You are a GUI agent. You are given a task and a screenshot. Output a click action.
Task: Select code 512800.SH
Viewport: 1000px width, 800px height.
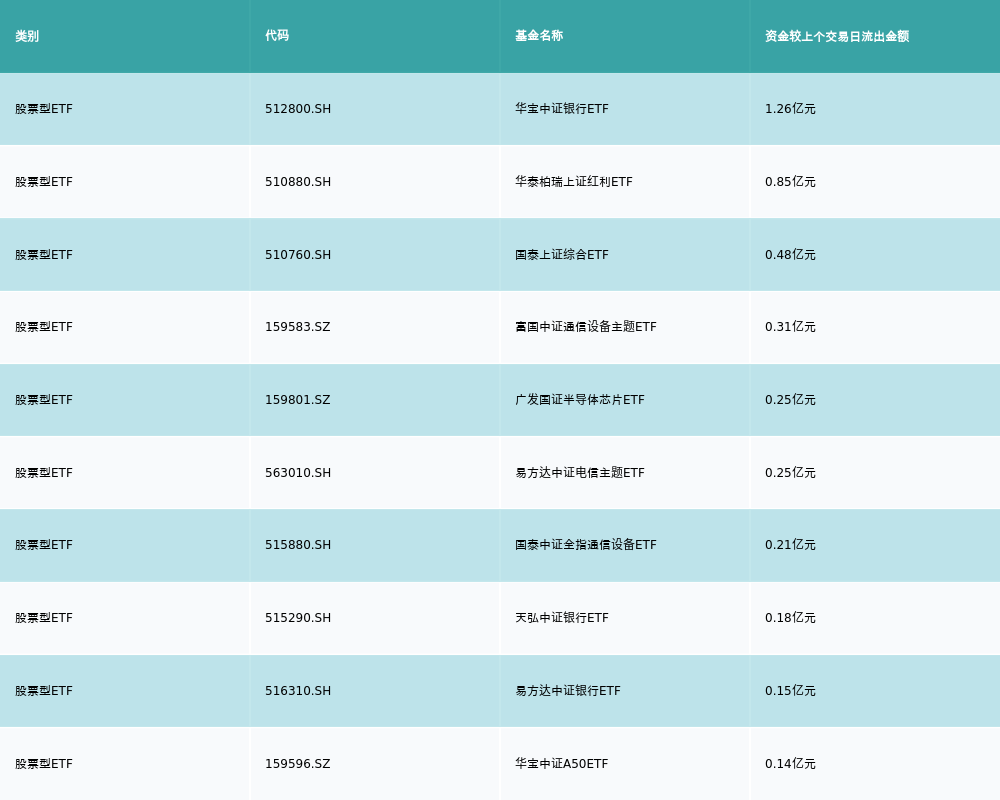click(x=298, y=109)
